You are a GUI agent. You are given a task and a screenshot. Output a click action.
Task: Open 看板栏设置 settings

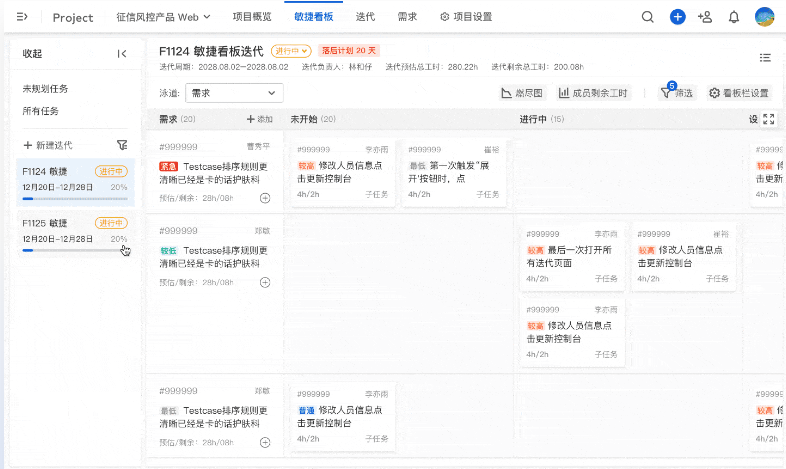[x=739, y=93]
